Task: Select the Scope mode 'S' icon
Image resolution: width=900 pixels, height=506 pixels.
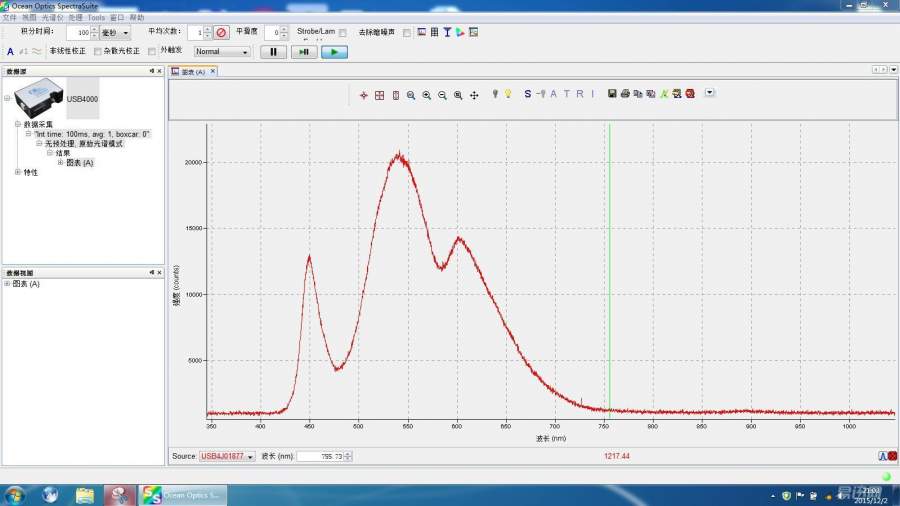Action: 527,94
